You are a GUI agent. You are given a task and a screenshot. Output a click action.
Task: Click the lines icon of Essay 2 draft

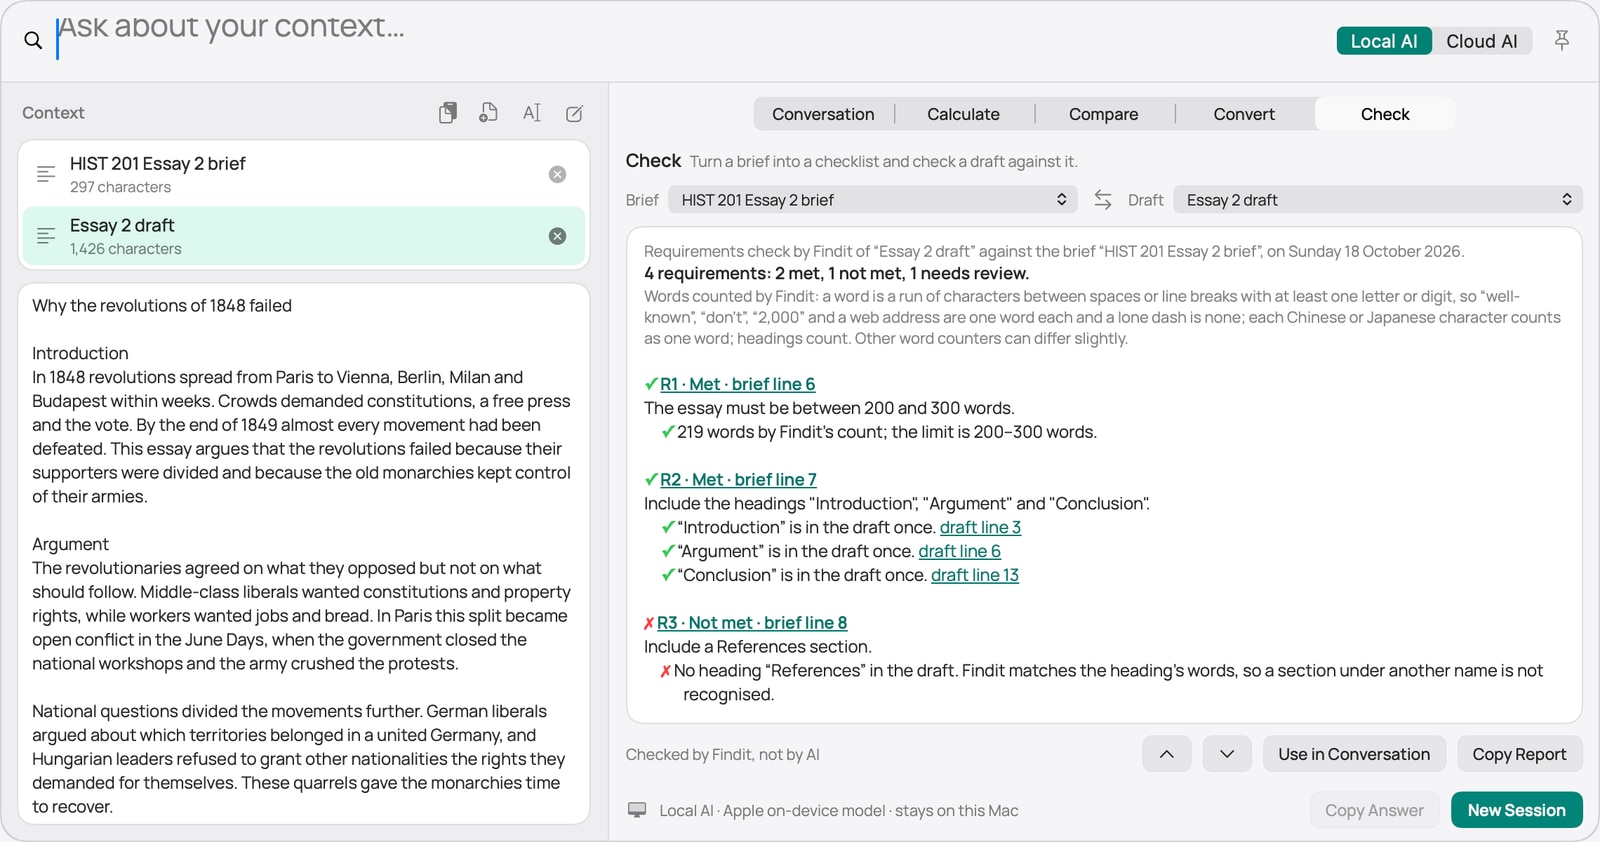46,236
